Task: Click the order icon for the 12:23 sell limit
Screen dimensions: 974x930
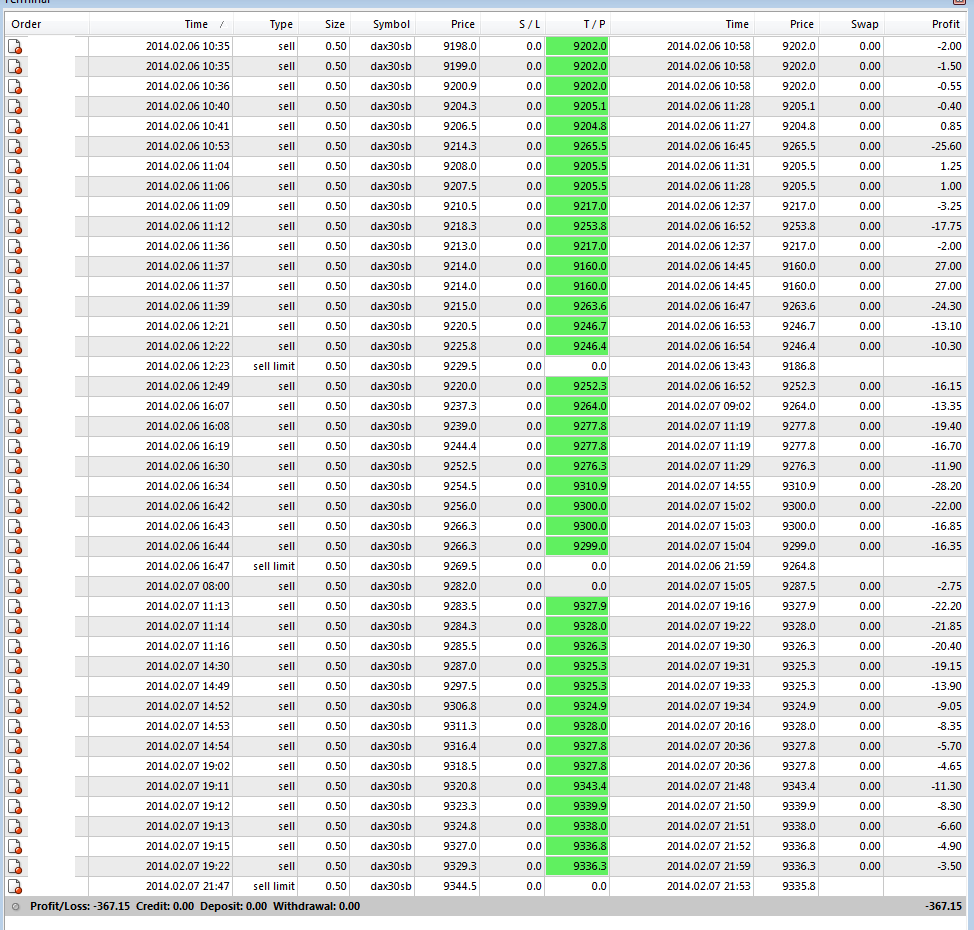Action: (15, 366)
